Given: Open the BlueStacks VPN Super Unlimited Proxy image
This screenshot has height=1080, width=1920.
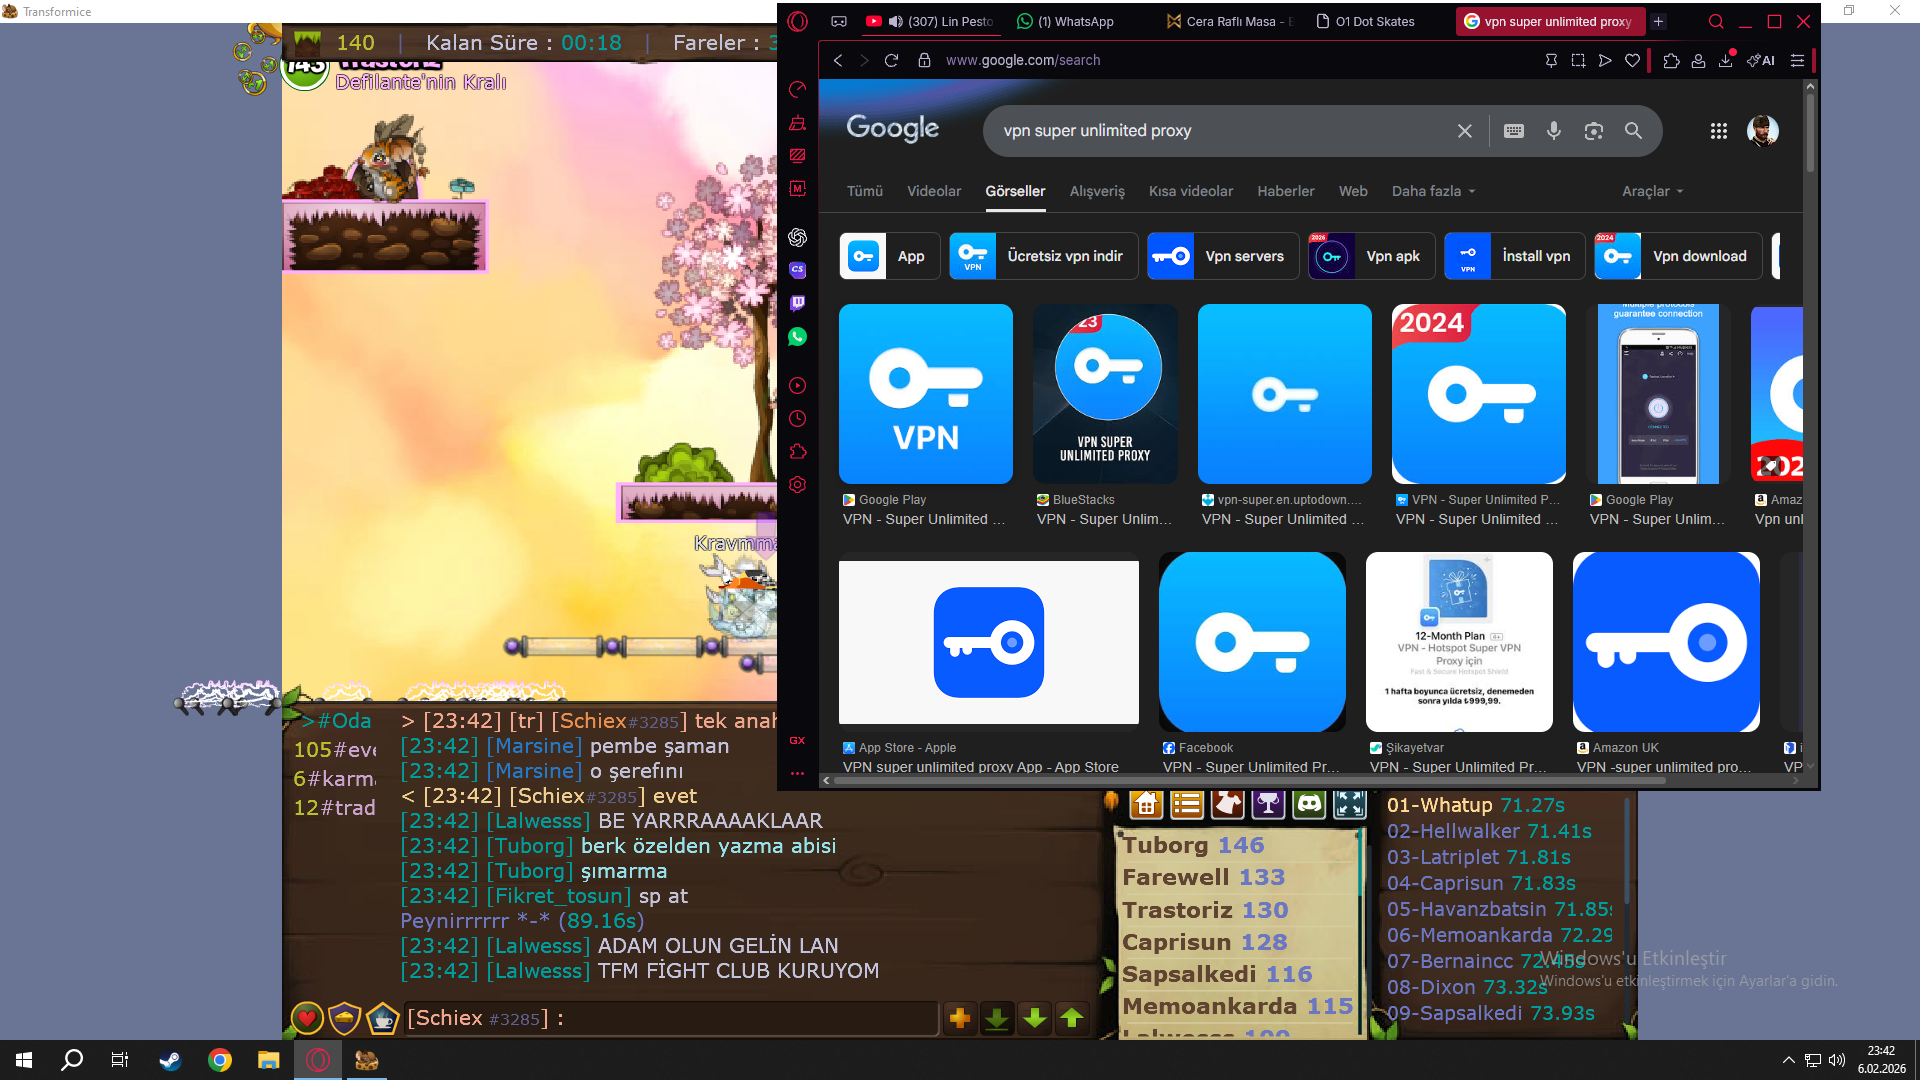Looking at the screenshot, I should pyautogui.click(x=1105, y=394).
